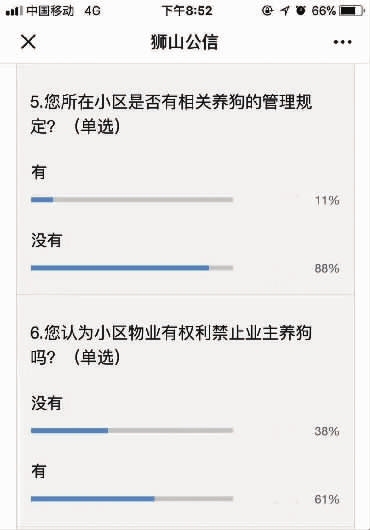Tap question 5 text about 养狗的管理规定
The height and width of the screenshot is (530, 370).
pyautogui.click(x=171, y=114)
